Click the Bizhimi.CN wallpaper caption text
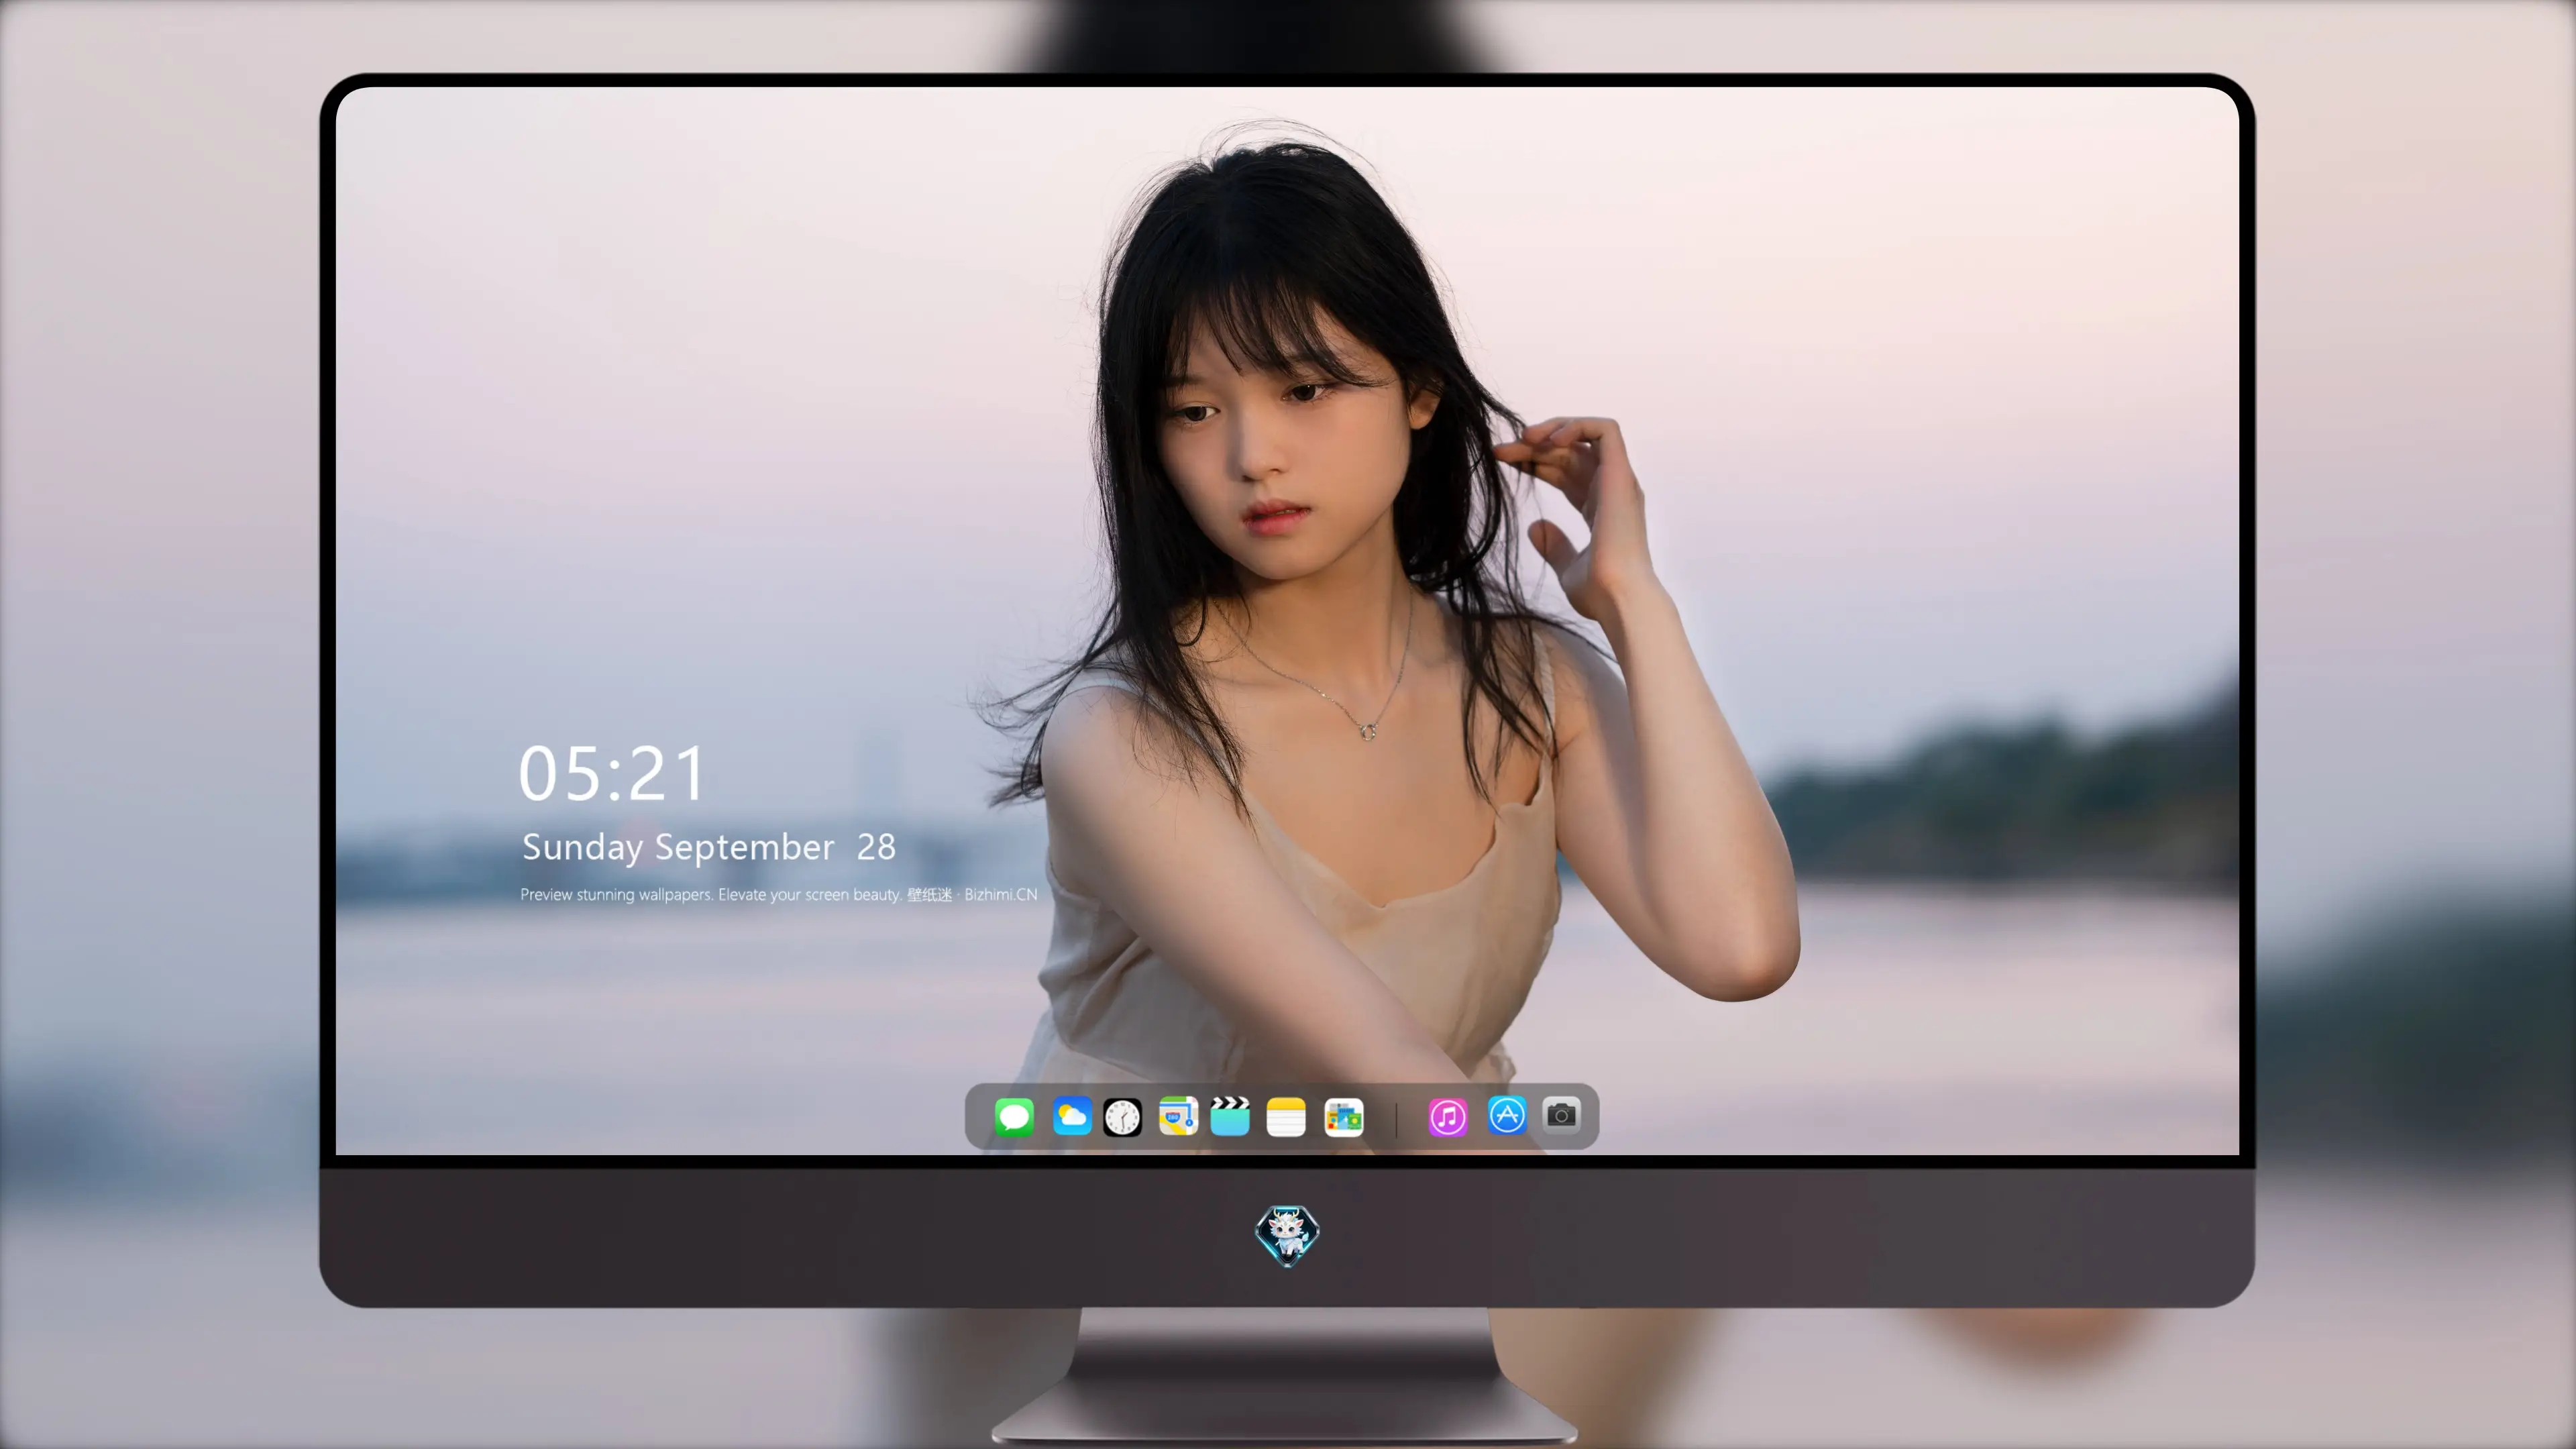2576x1449 pixels. (778, 894)
